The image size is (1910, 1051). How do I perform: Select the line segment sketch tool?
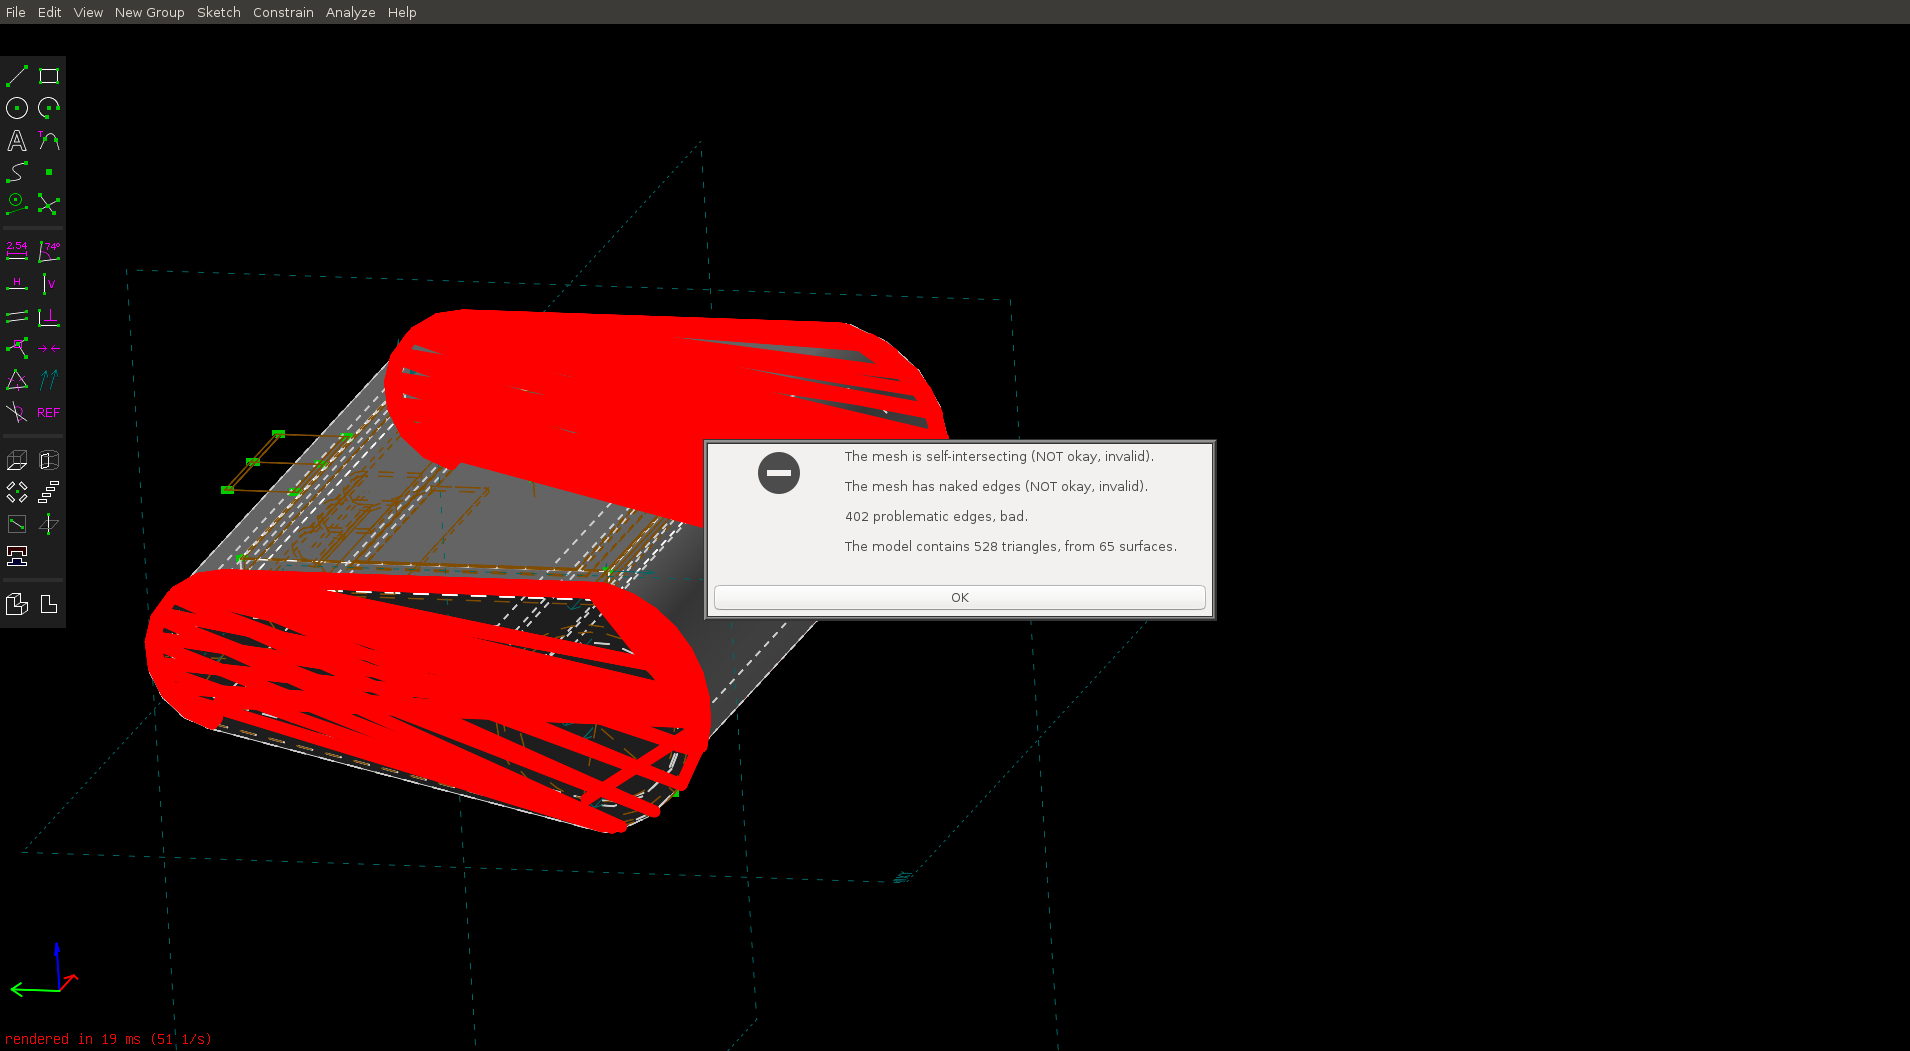pos(17,76)
